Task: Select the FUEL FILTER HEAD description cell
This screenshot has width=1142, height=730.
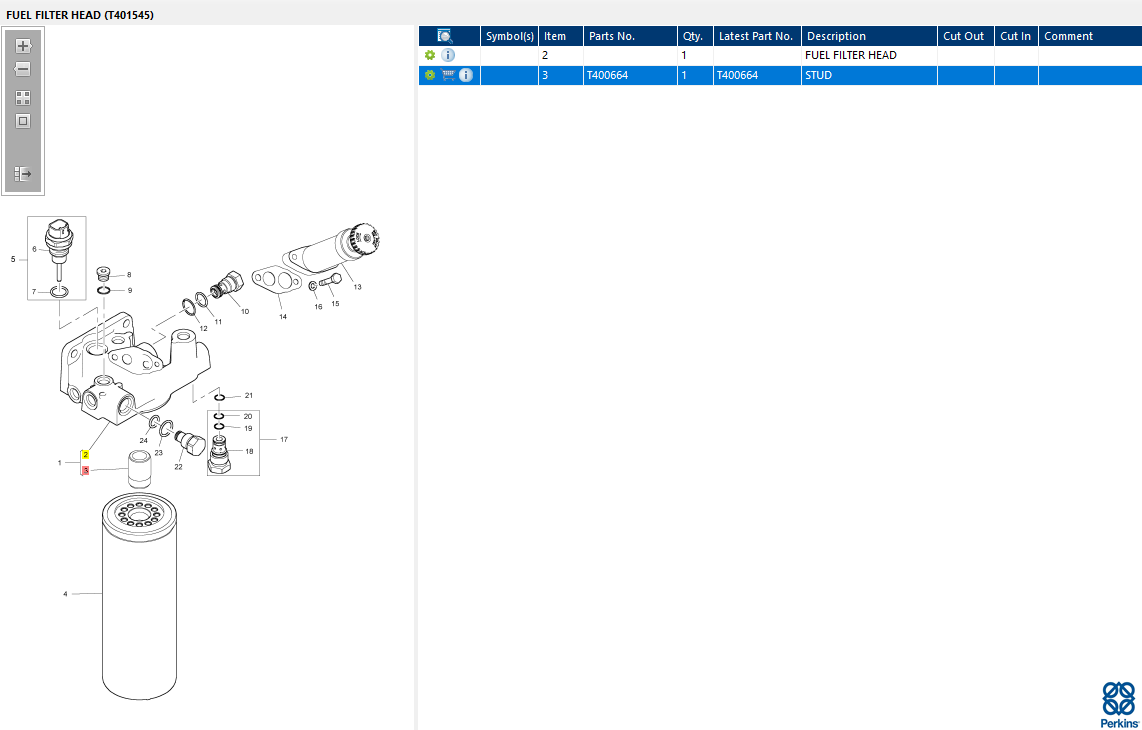Action: (x=870, y=55)
